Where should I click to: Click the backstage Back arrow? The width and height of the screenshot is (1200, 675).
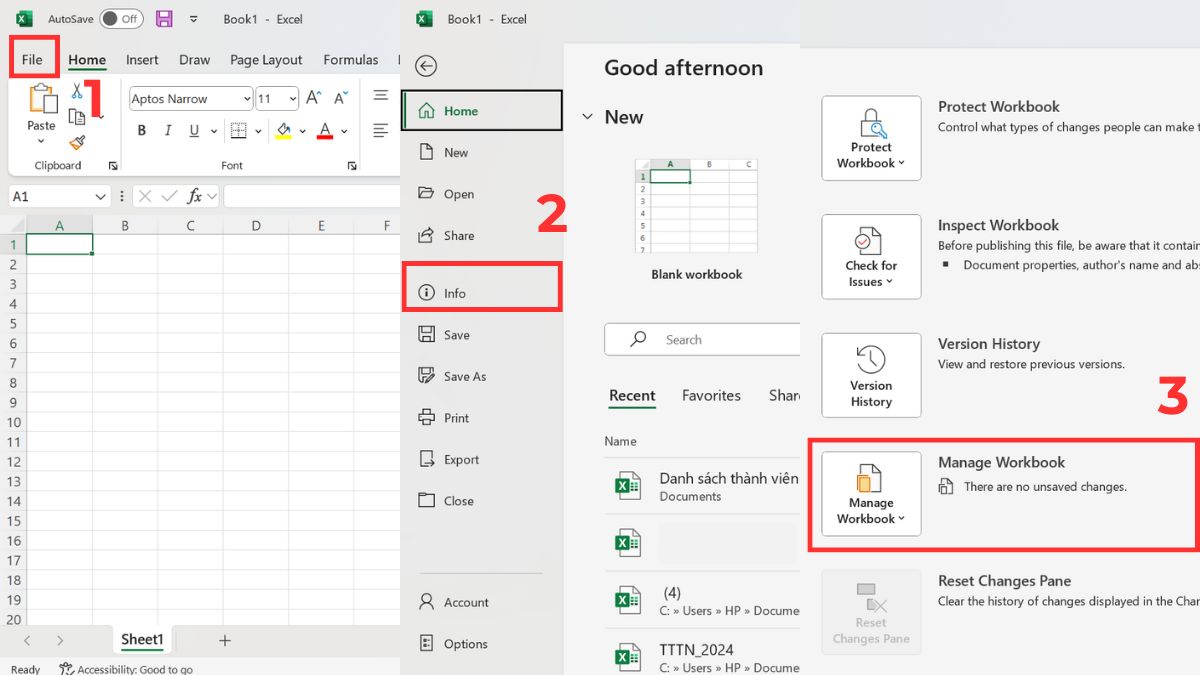[x=426, y=66]
